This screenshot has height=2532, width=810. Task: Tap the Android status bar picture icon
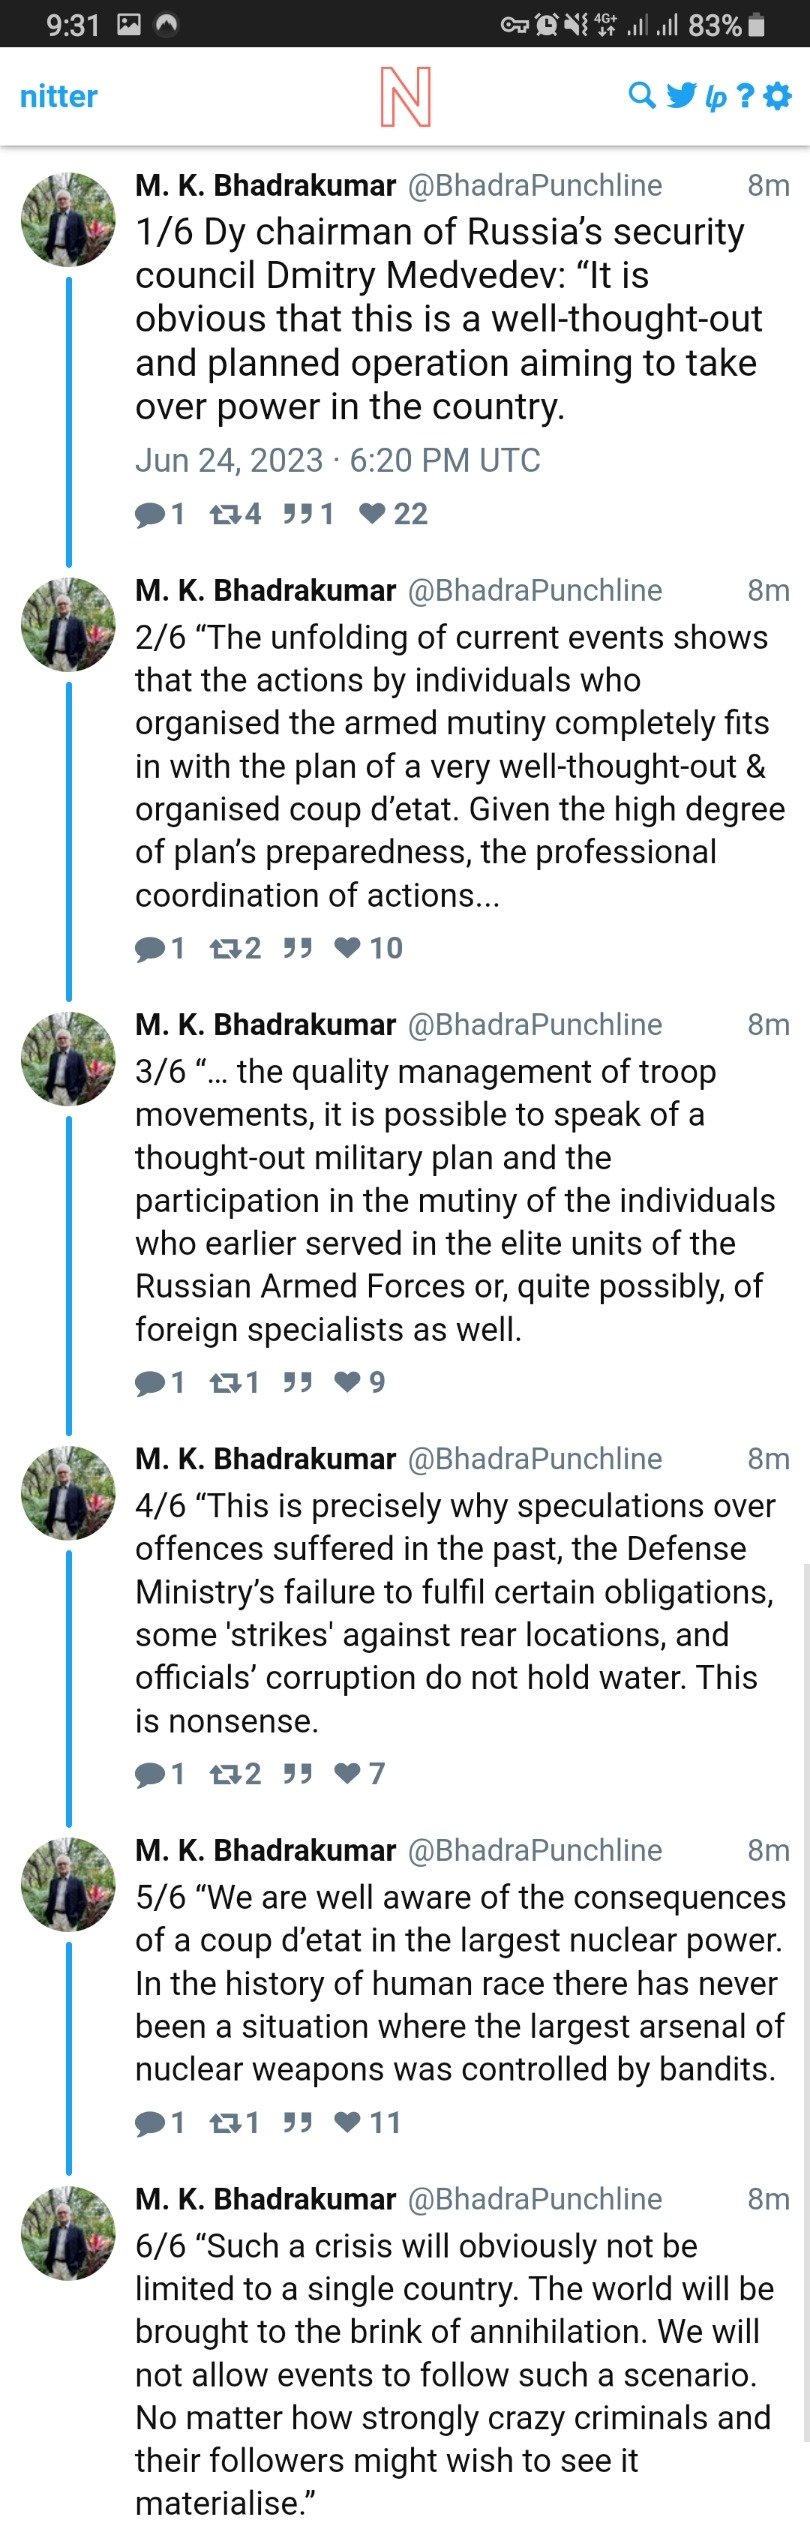pyautogui.click(x=129, y=24)
